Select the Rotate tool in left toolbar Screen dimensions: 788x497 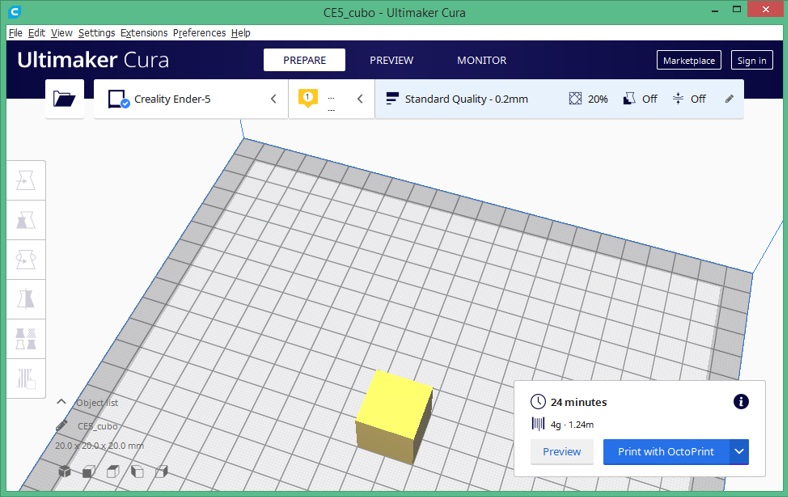click(x=26, y=260)
